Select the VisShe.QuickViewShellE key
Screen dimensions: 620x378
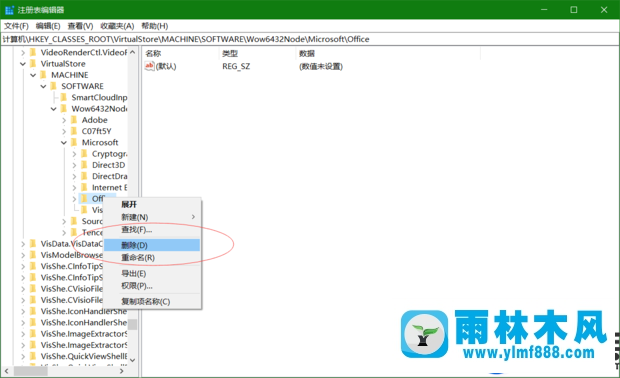click(84, 356)
